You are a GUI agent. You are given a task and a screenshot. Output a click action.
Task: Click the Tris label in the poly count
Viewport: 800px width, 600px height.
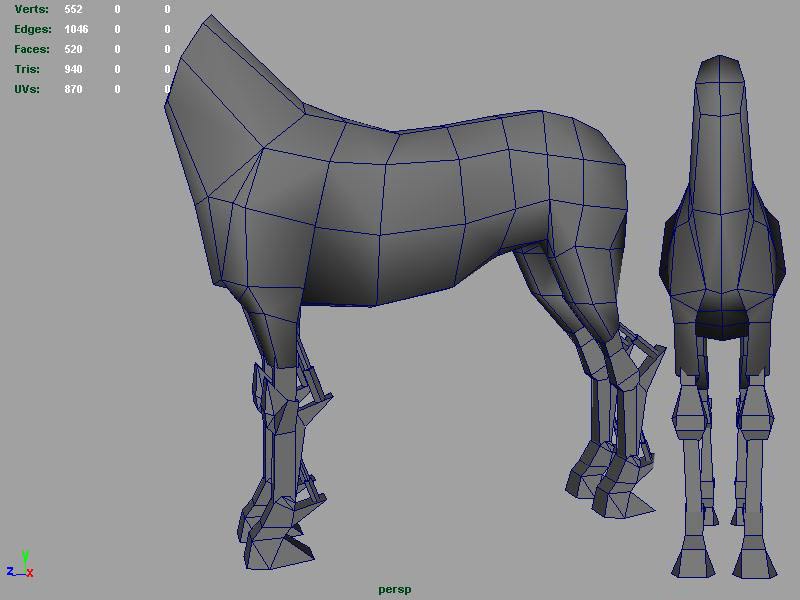pyautogui.click(x=27, y=69)
